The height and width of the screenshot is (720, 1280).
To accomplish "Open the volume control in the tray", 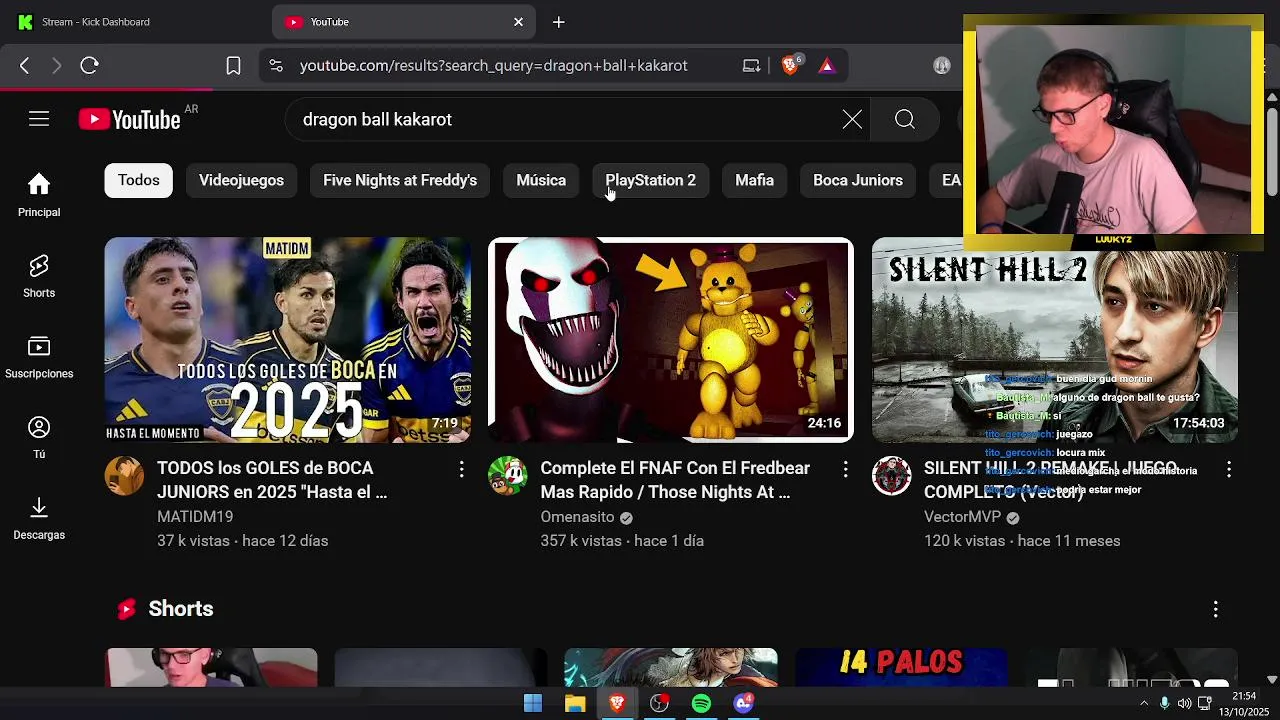I will click(1184, 704).
